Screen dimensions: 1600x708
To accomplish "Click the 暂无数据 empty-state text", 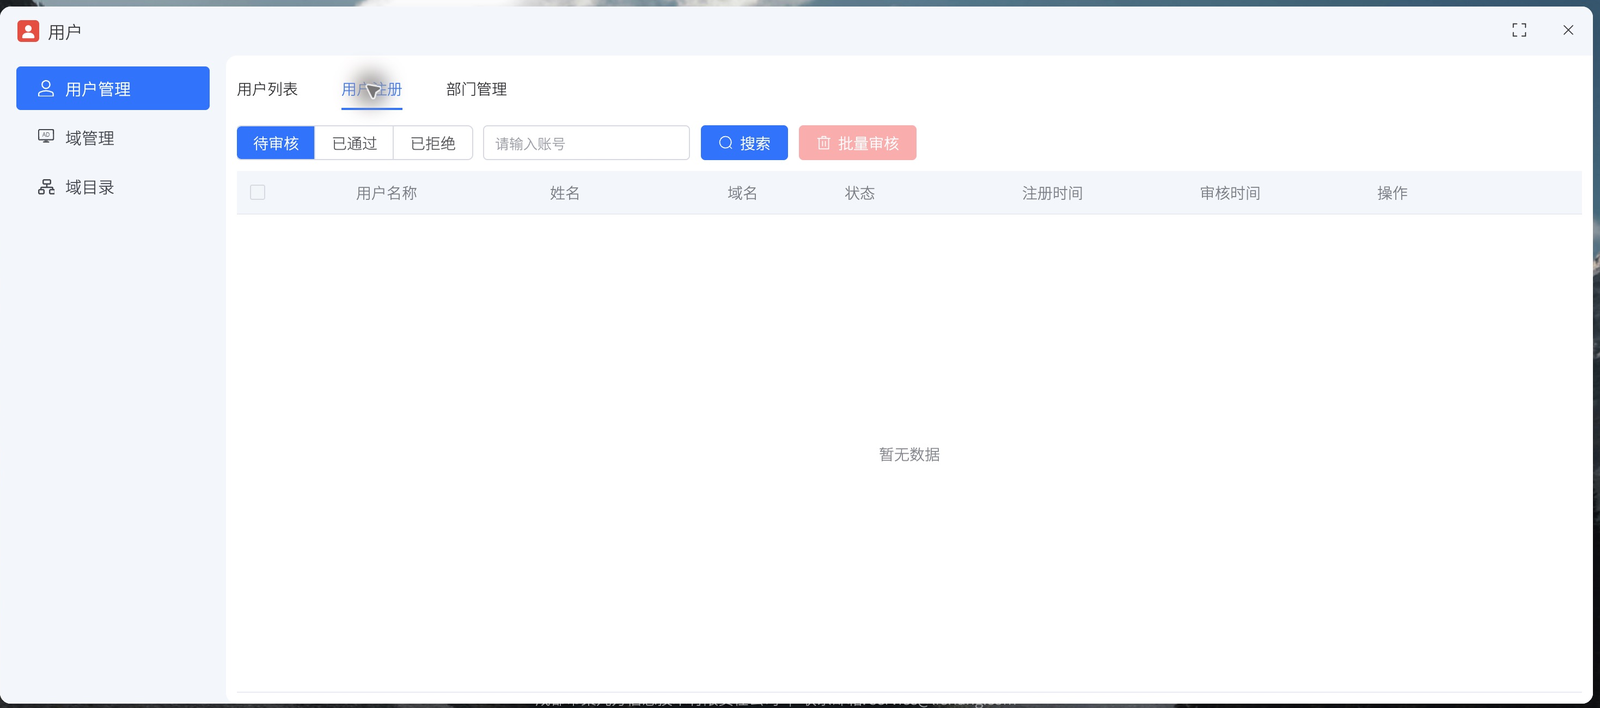I will click(x=909, y=454).
